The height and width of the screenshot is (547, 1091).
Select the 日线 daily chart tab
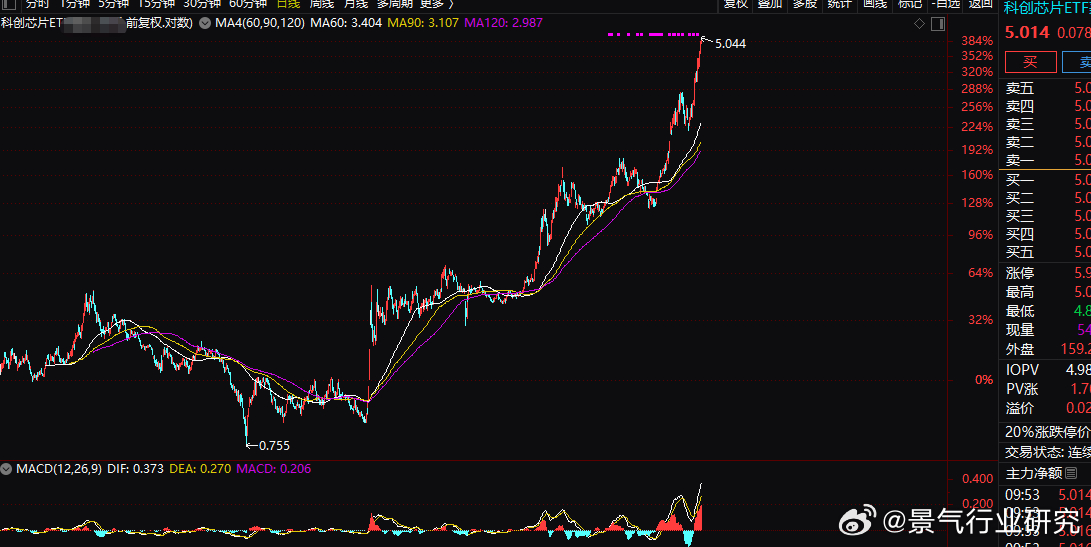(x=288, y=3)
